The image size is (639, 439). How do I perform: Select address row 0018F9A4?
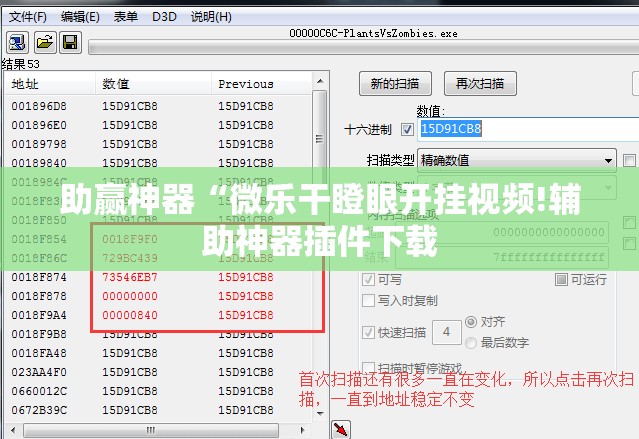158,315
